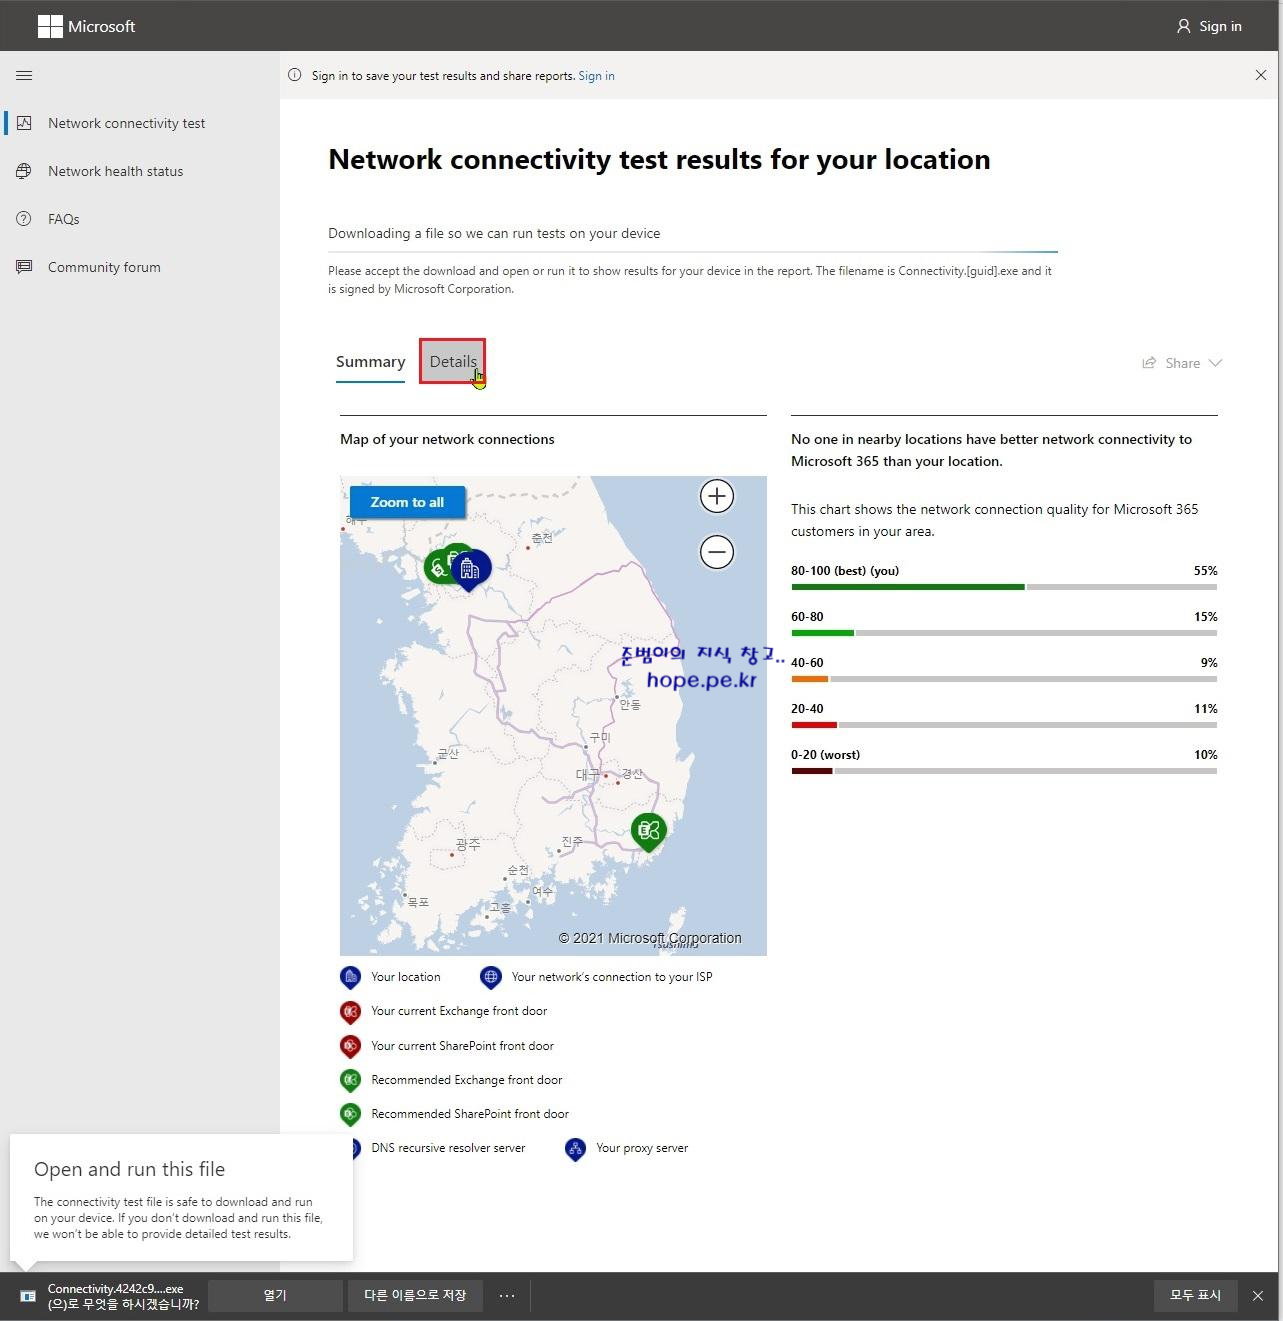Click the current Exchange front door legend icon
Viewport: 1283px width, 1321px height.
click(350, 1012)
